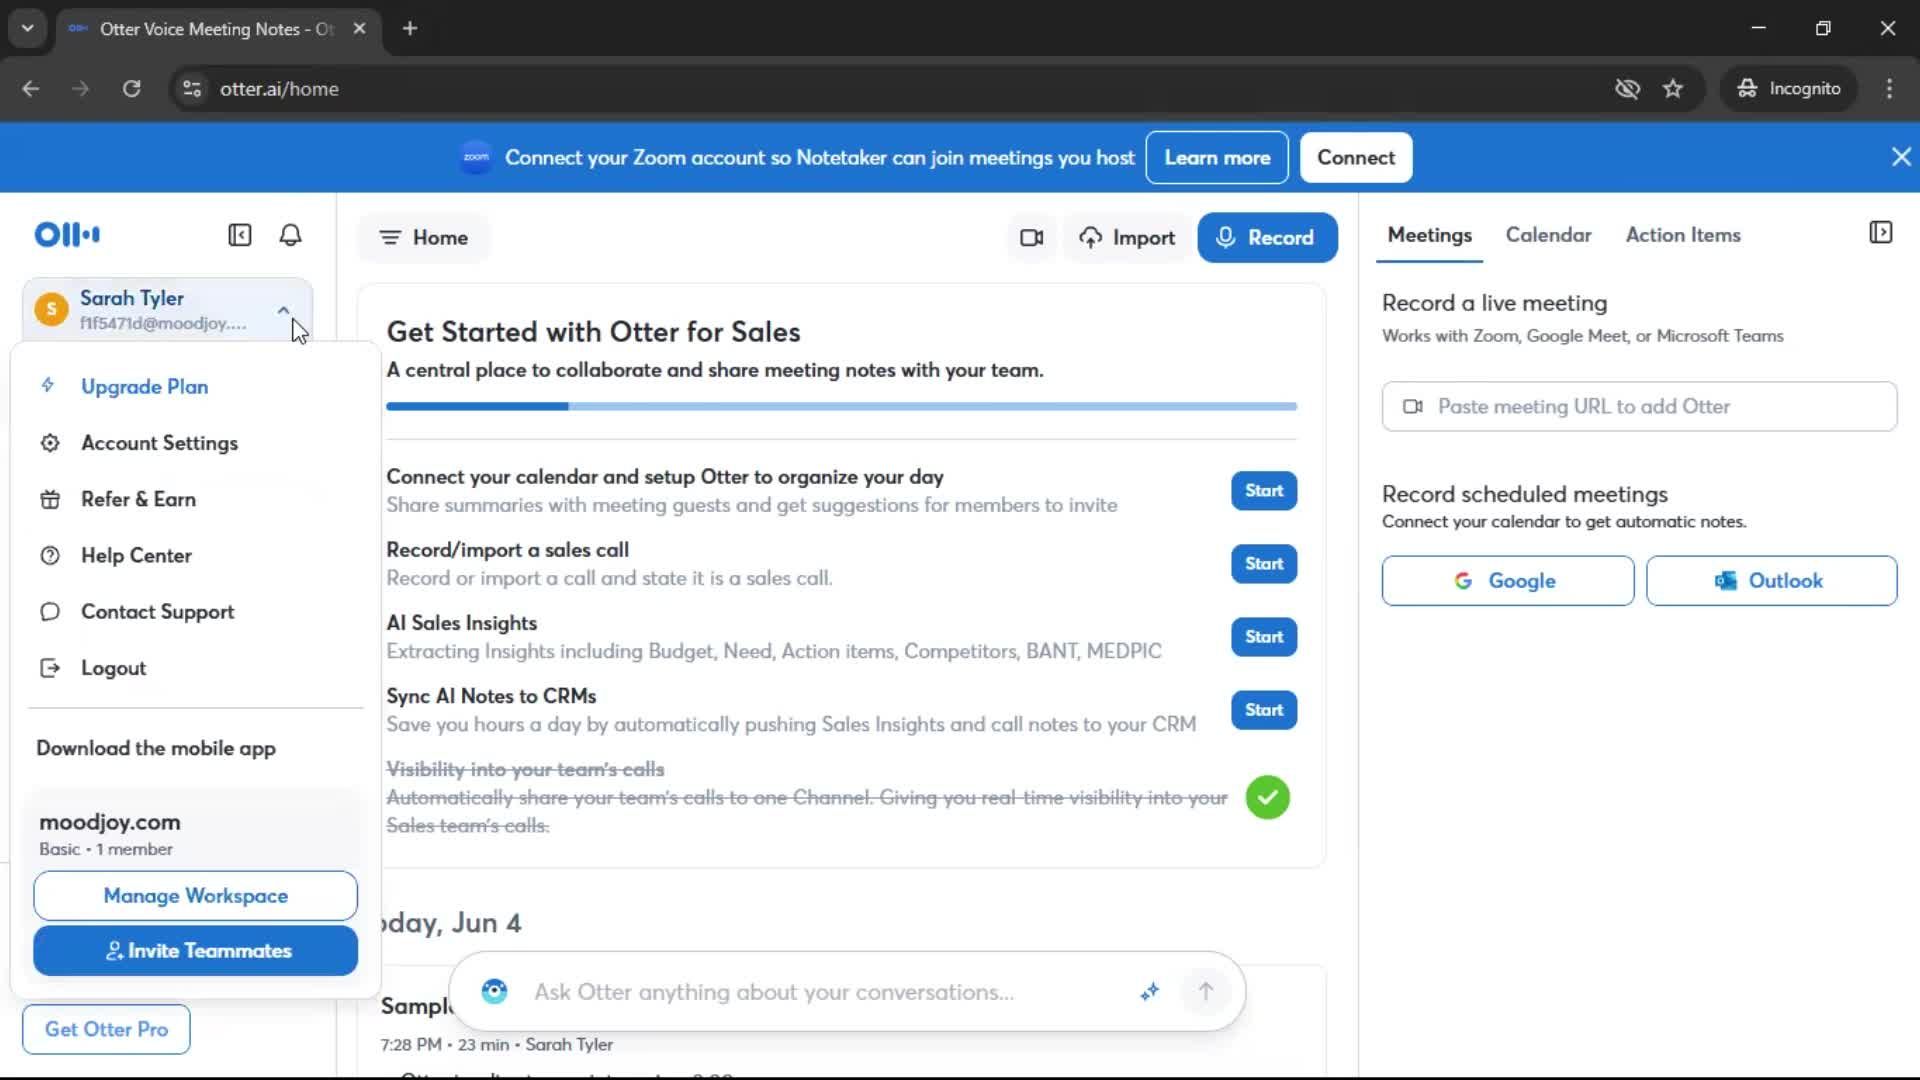Click the video camera icon beside Import

[1031, 238]
